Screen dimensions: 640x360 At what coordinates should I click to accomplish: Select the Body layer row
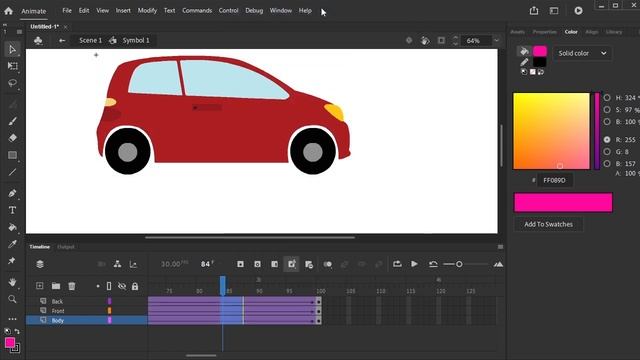[x=87, y=320]
